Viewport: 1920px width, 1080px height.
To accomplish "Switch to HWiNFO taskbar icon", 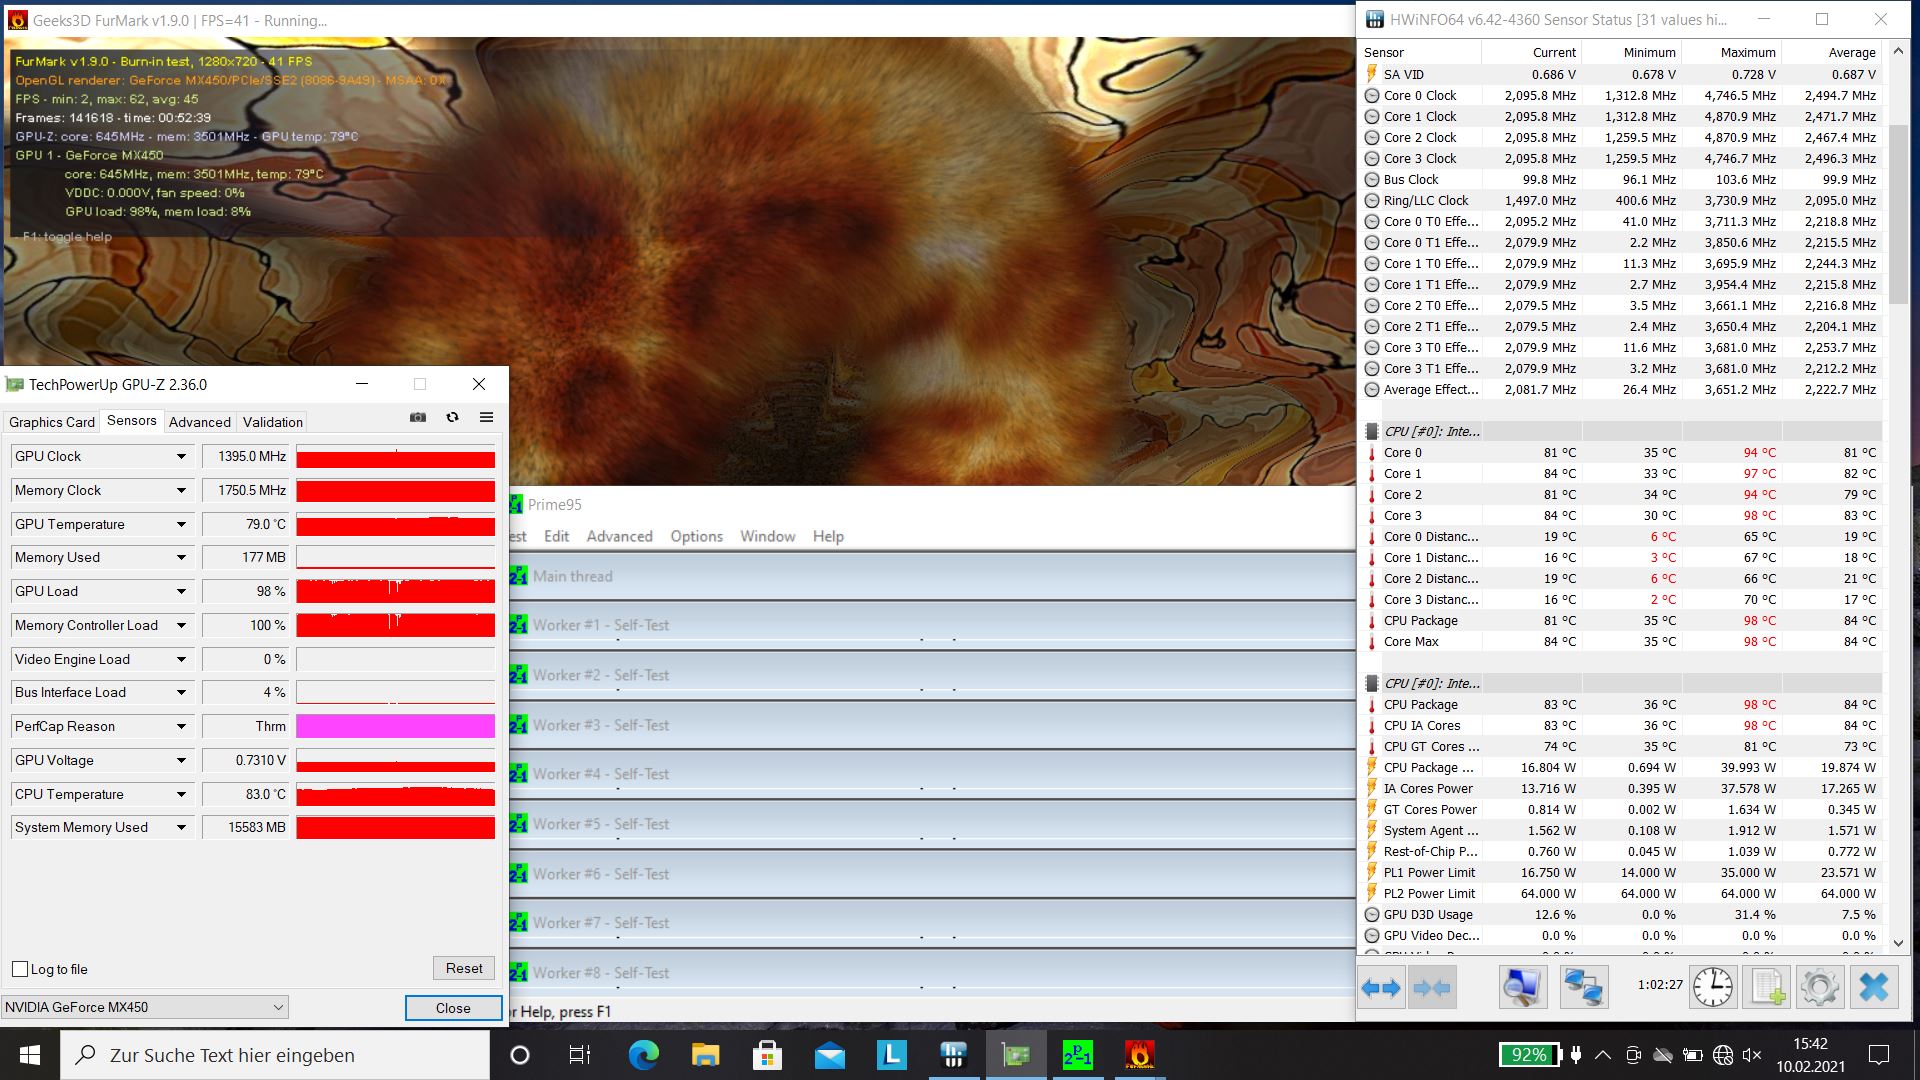I will (x=953, y=1055).
